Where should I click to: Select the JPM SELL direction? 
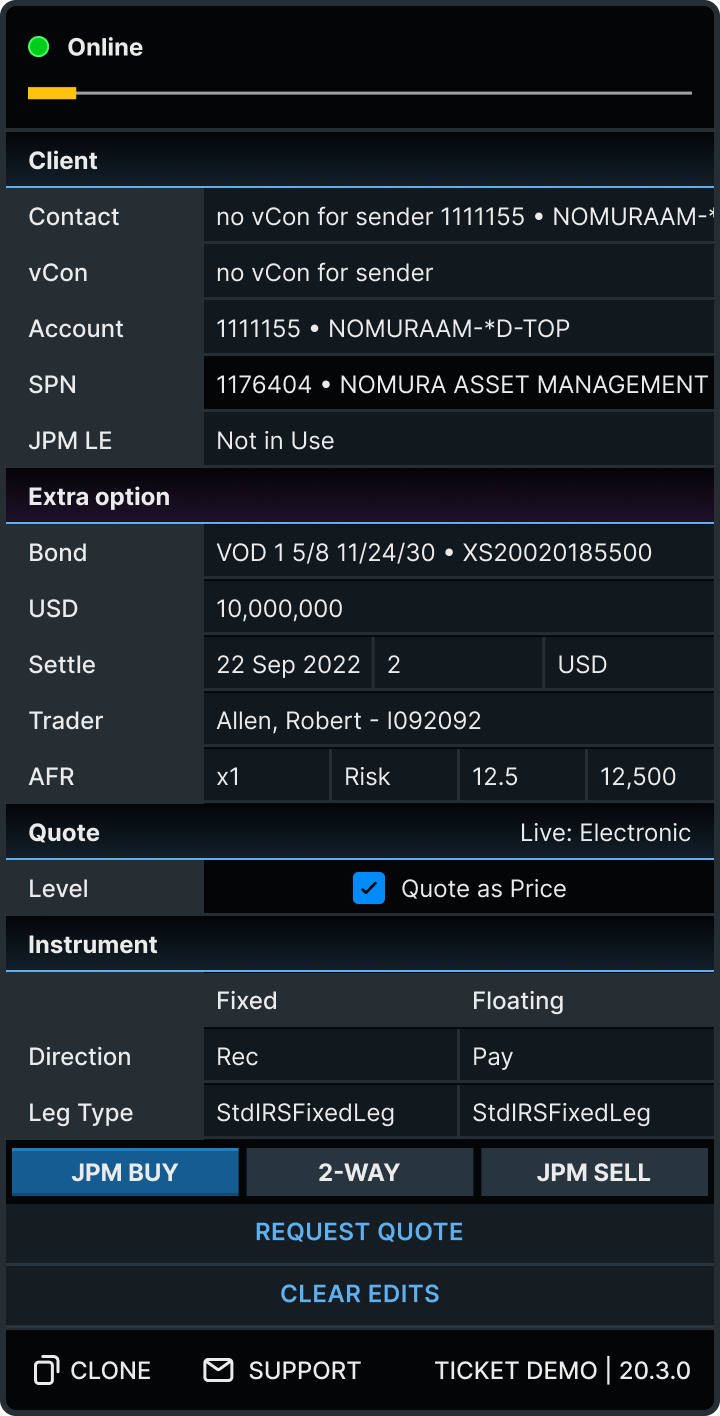click(594, 1172)
